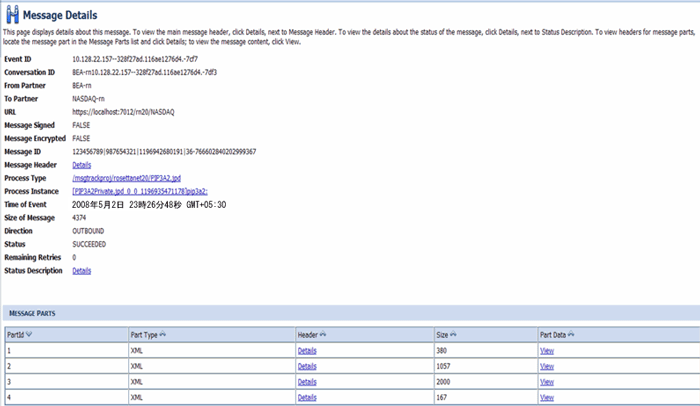
Task: Click the NASDAQ-rn To Partner value
Action: tap(88, 99)
